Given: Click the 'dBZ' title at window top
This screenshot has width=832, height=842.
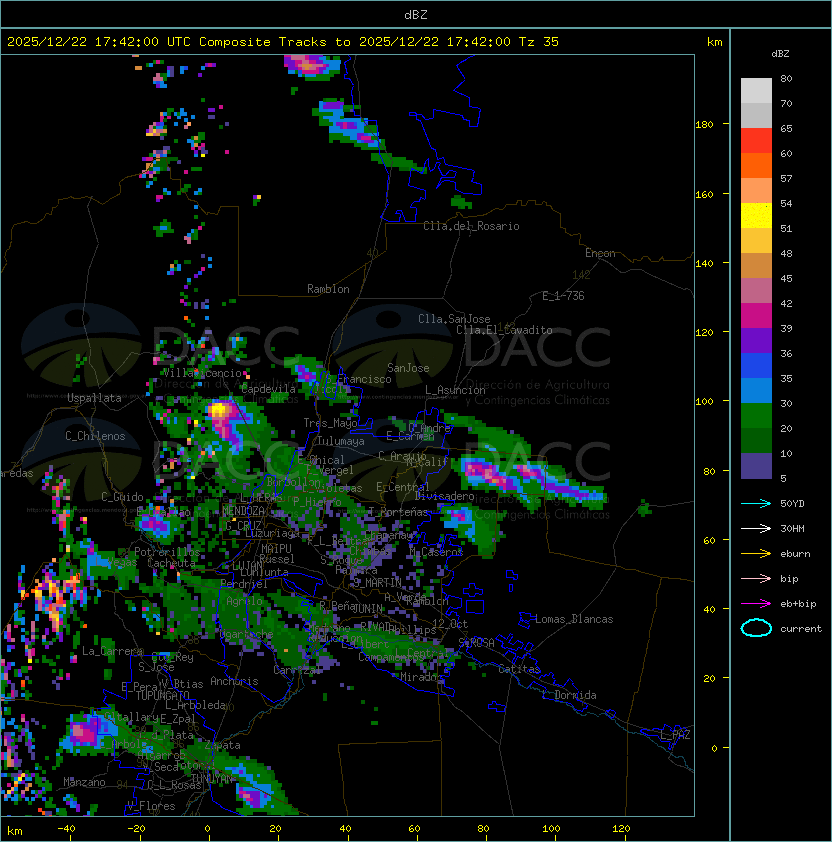Looking at the screenshot, I should [416, 15].
